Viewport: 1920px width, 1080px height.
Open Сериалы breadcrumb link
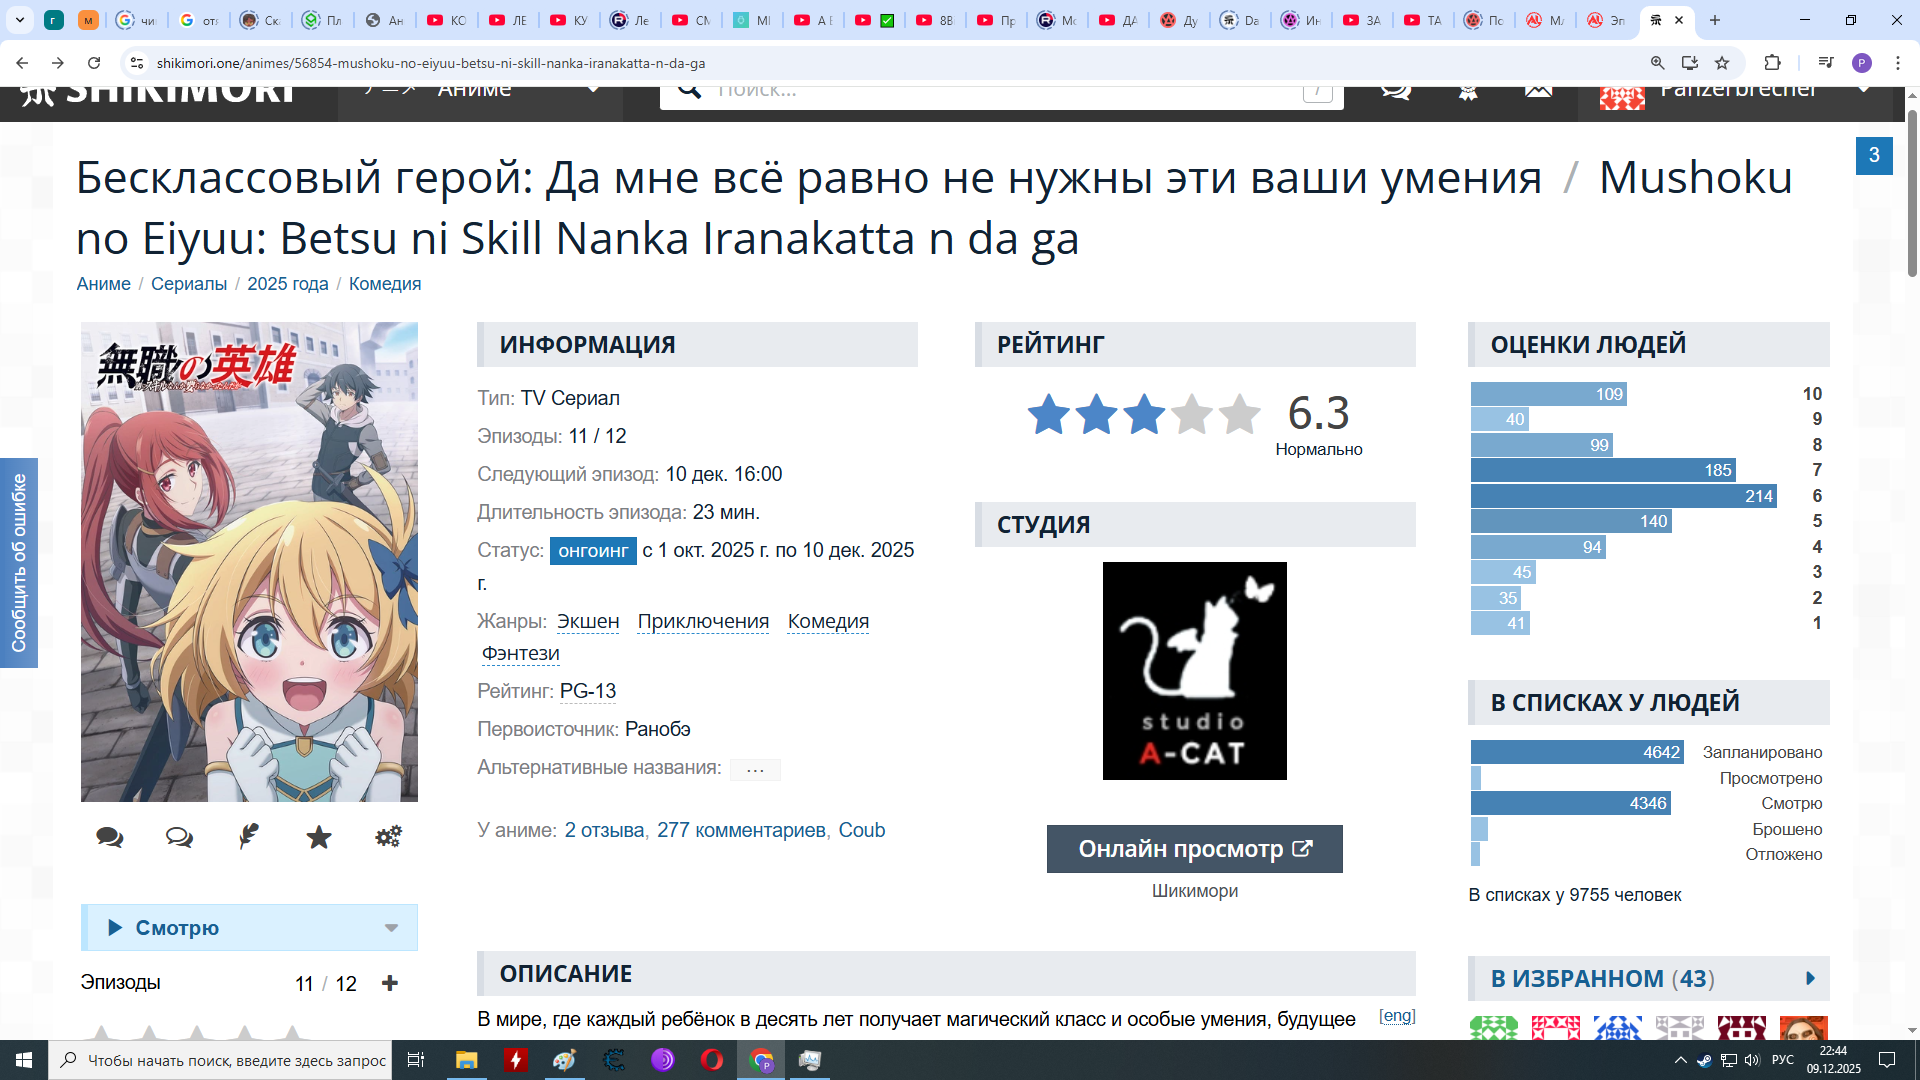click(x=189, y=284)
